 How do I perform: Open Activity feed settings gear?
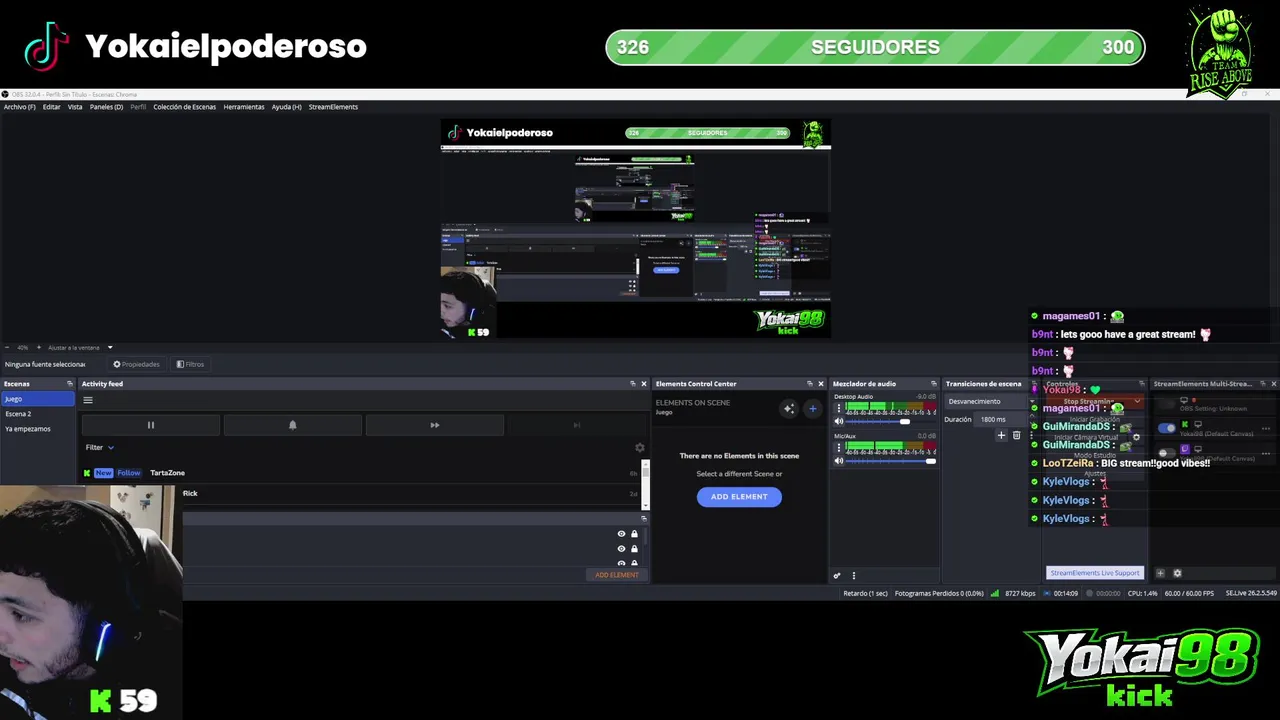(640, 448)
